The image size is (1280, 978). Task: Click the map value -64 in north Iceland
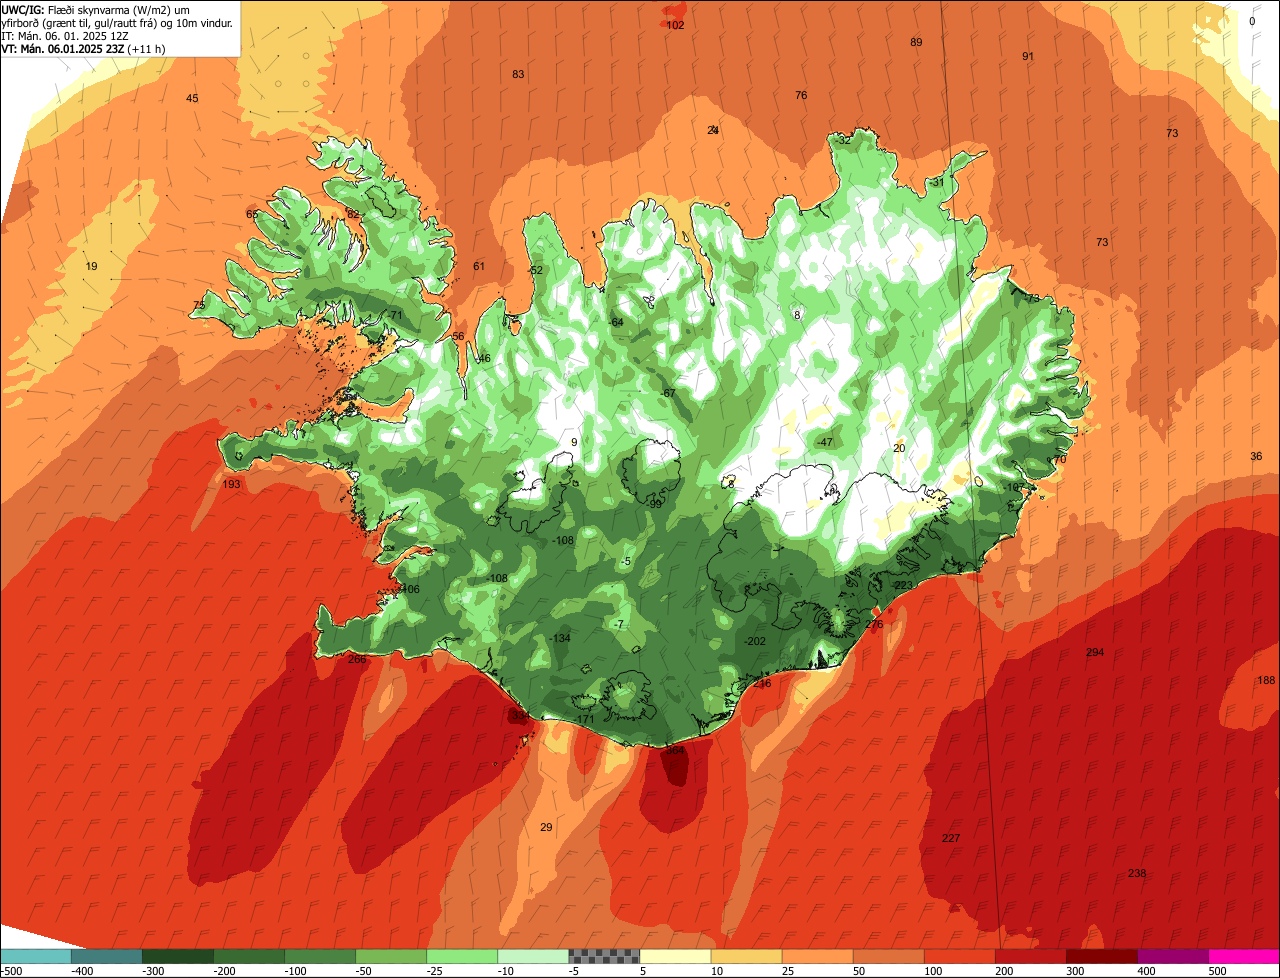tap(616, 322)
